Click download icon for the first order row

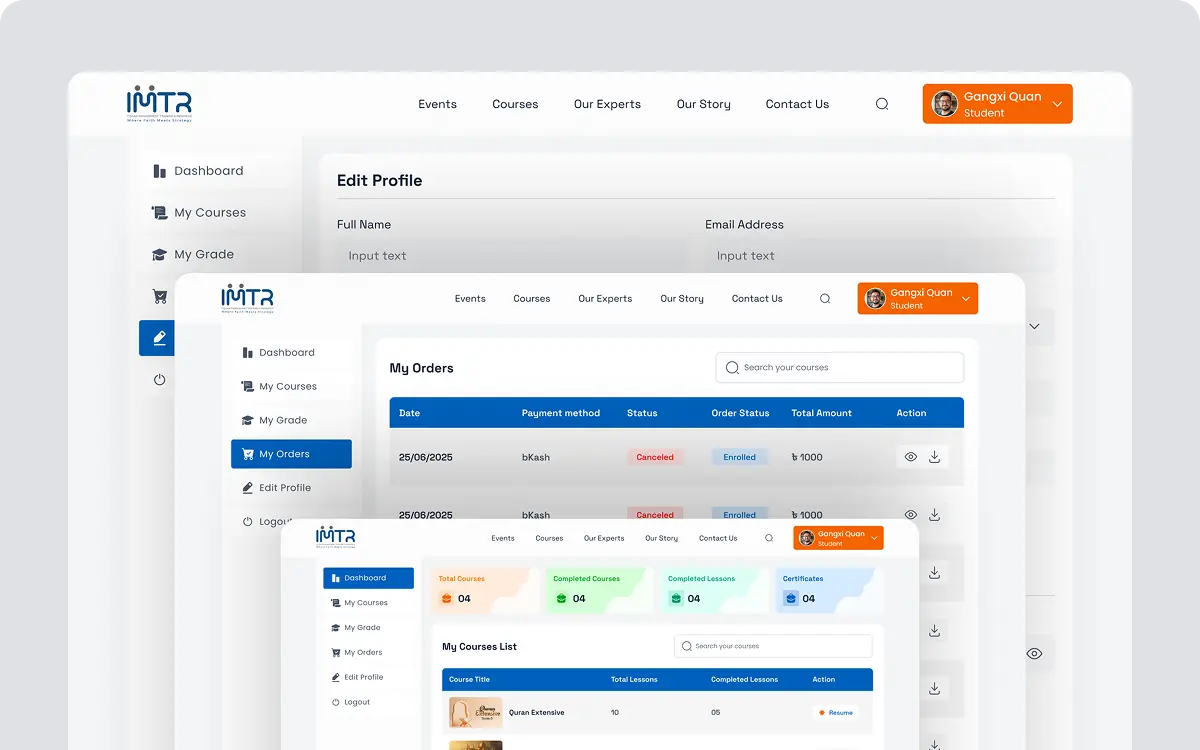[x=935, y=457]
